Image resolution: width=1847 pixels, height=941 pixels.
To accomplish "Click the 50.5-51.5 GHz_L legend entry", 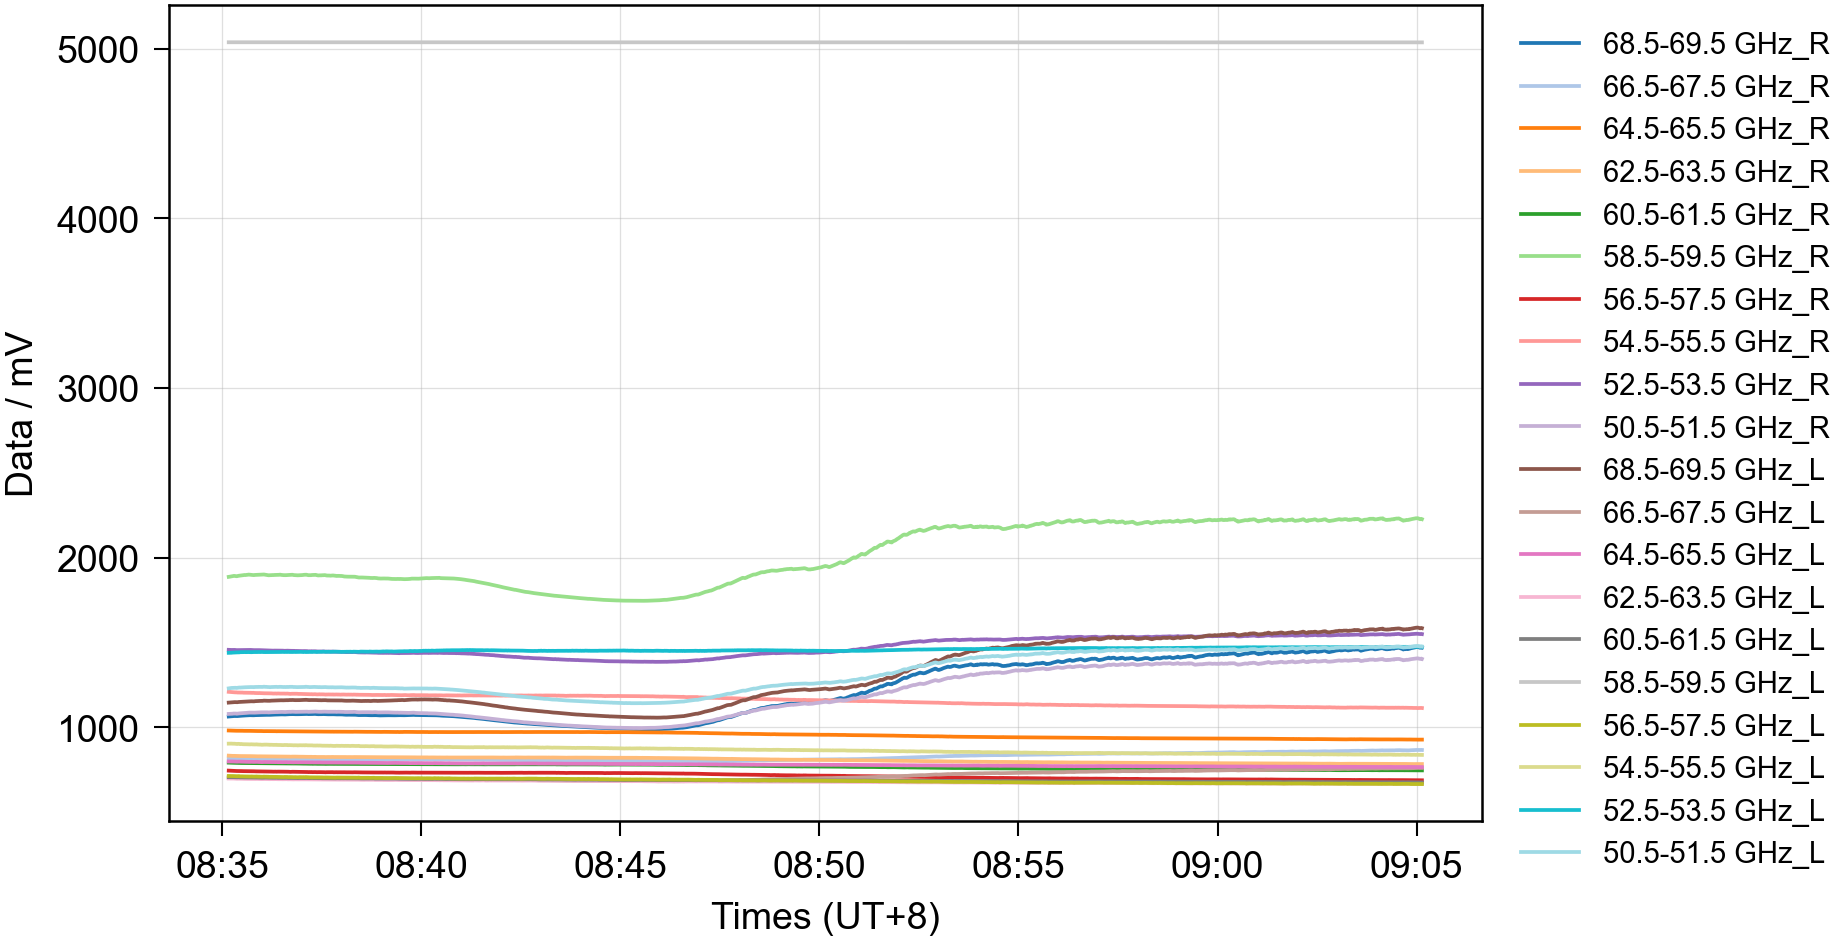I will coord(1712,853).
